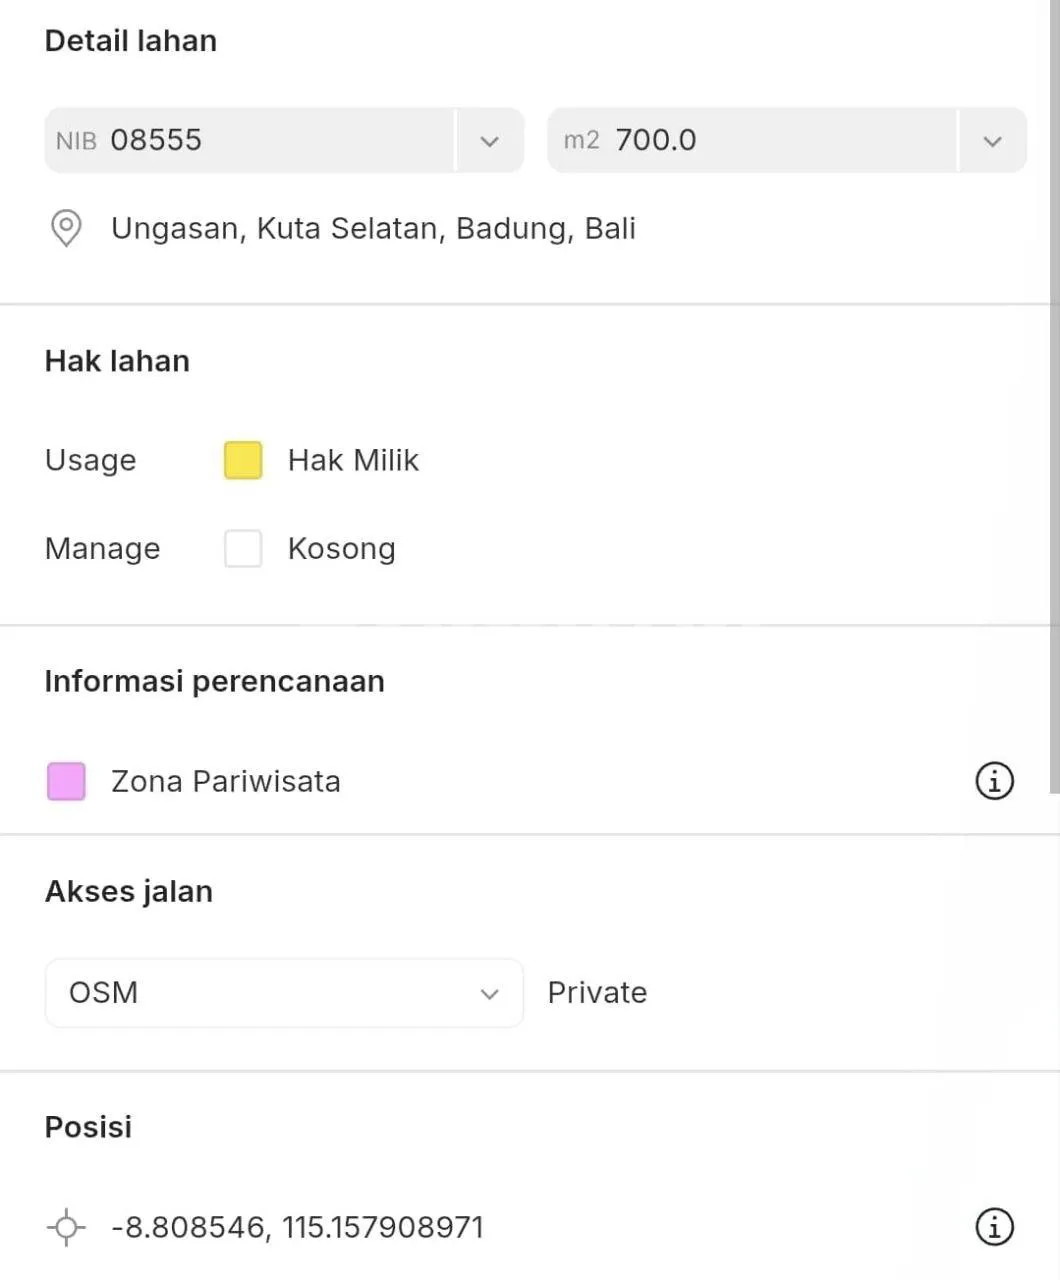1060x1280 pixels.
Task: Click the Zona Pariwisata label
Action: [225, 781]
